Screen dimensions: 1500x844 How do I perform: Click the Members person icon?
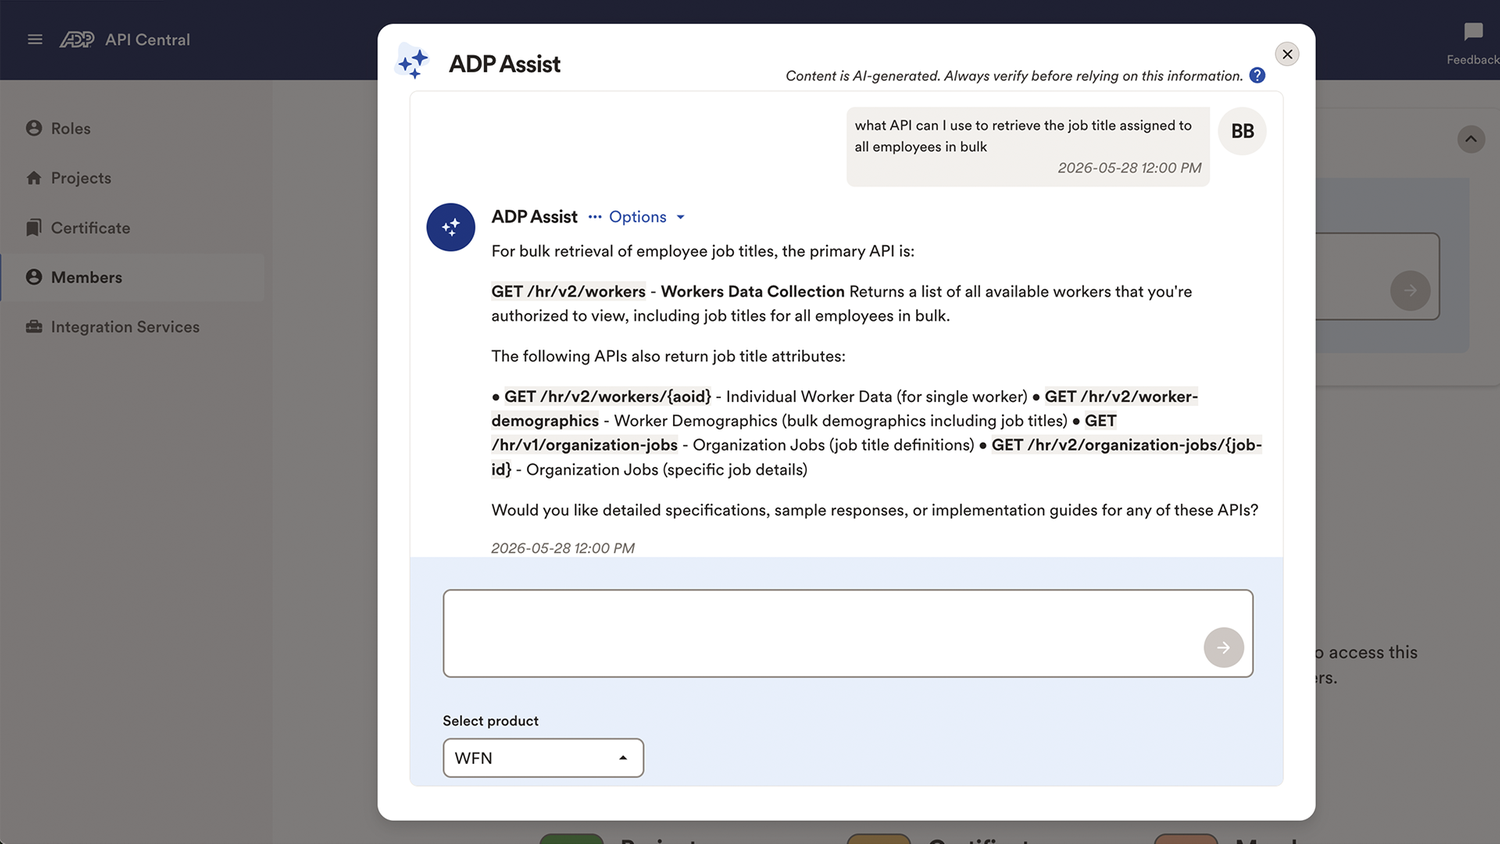(34, 277)
